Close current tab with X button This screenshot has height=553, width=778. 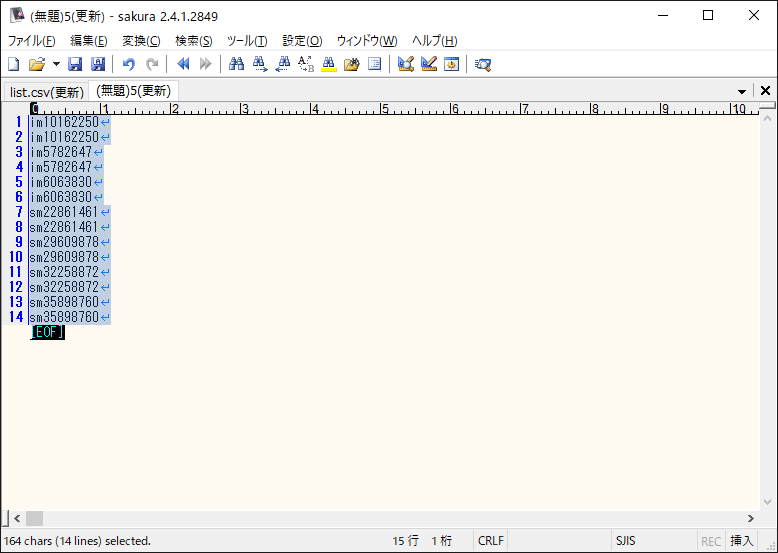click(x=765, y=91)
